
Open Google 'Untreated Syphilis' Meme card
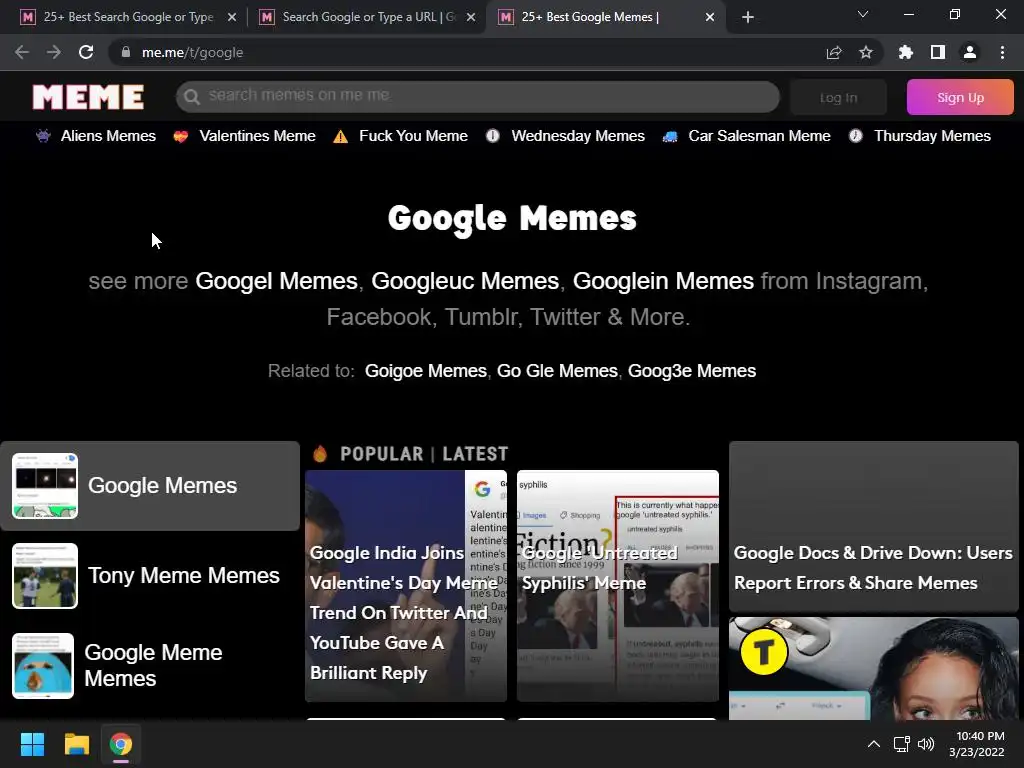point(618,586)
